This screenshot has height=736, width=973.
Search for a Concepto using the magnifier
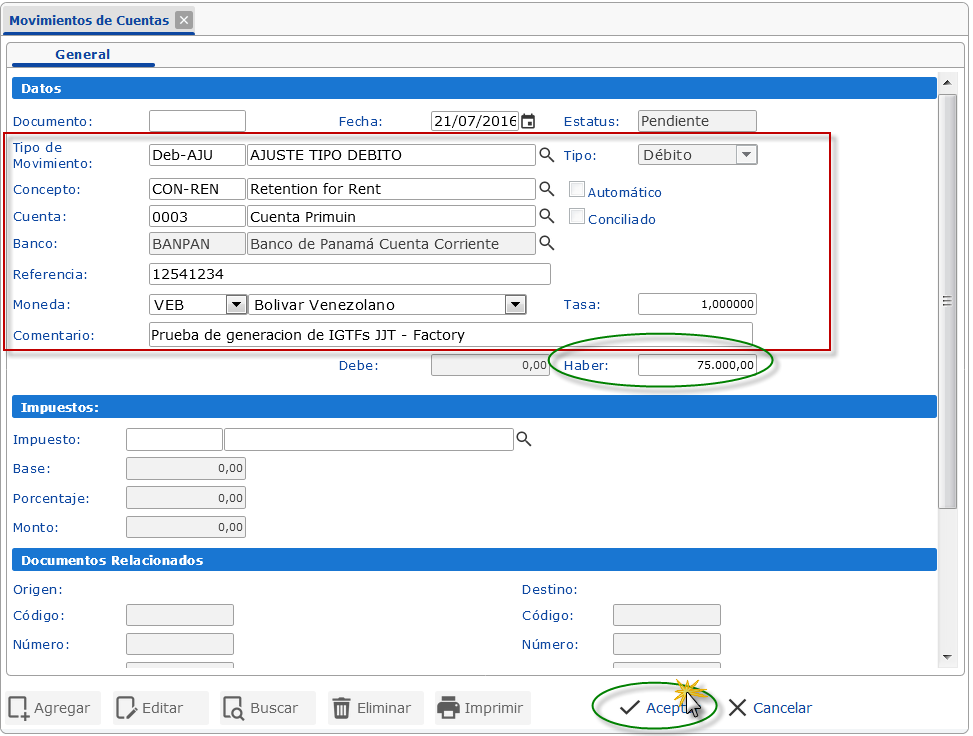(547, 188)
